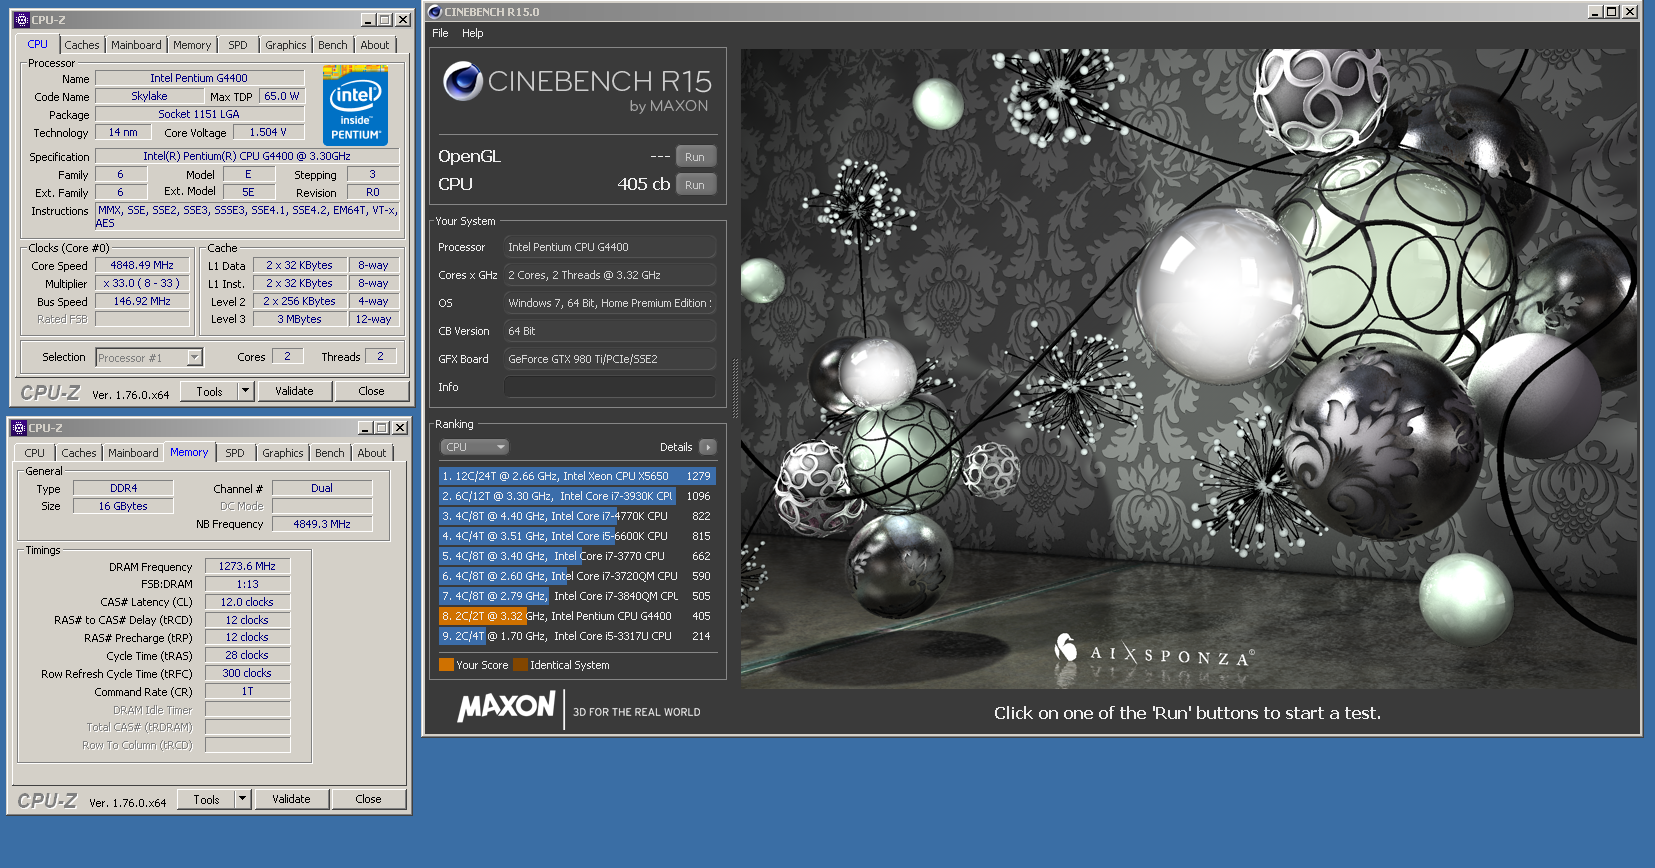Click Tools button in bottom CPU-Z window
The height and width of the screenshot is (868, 1655).
(206, 799)
